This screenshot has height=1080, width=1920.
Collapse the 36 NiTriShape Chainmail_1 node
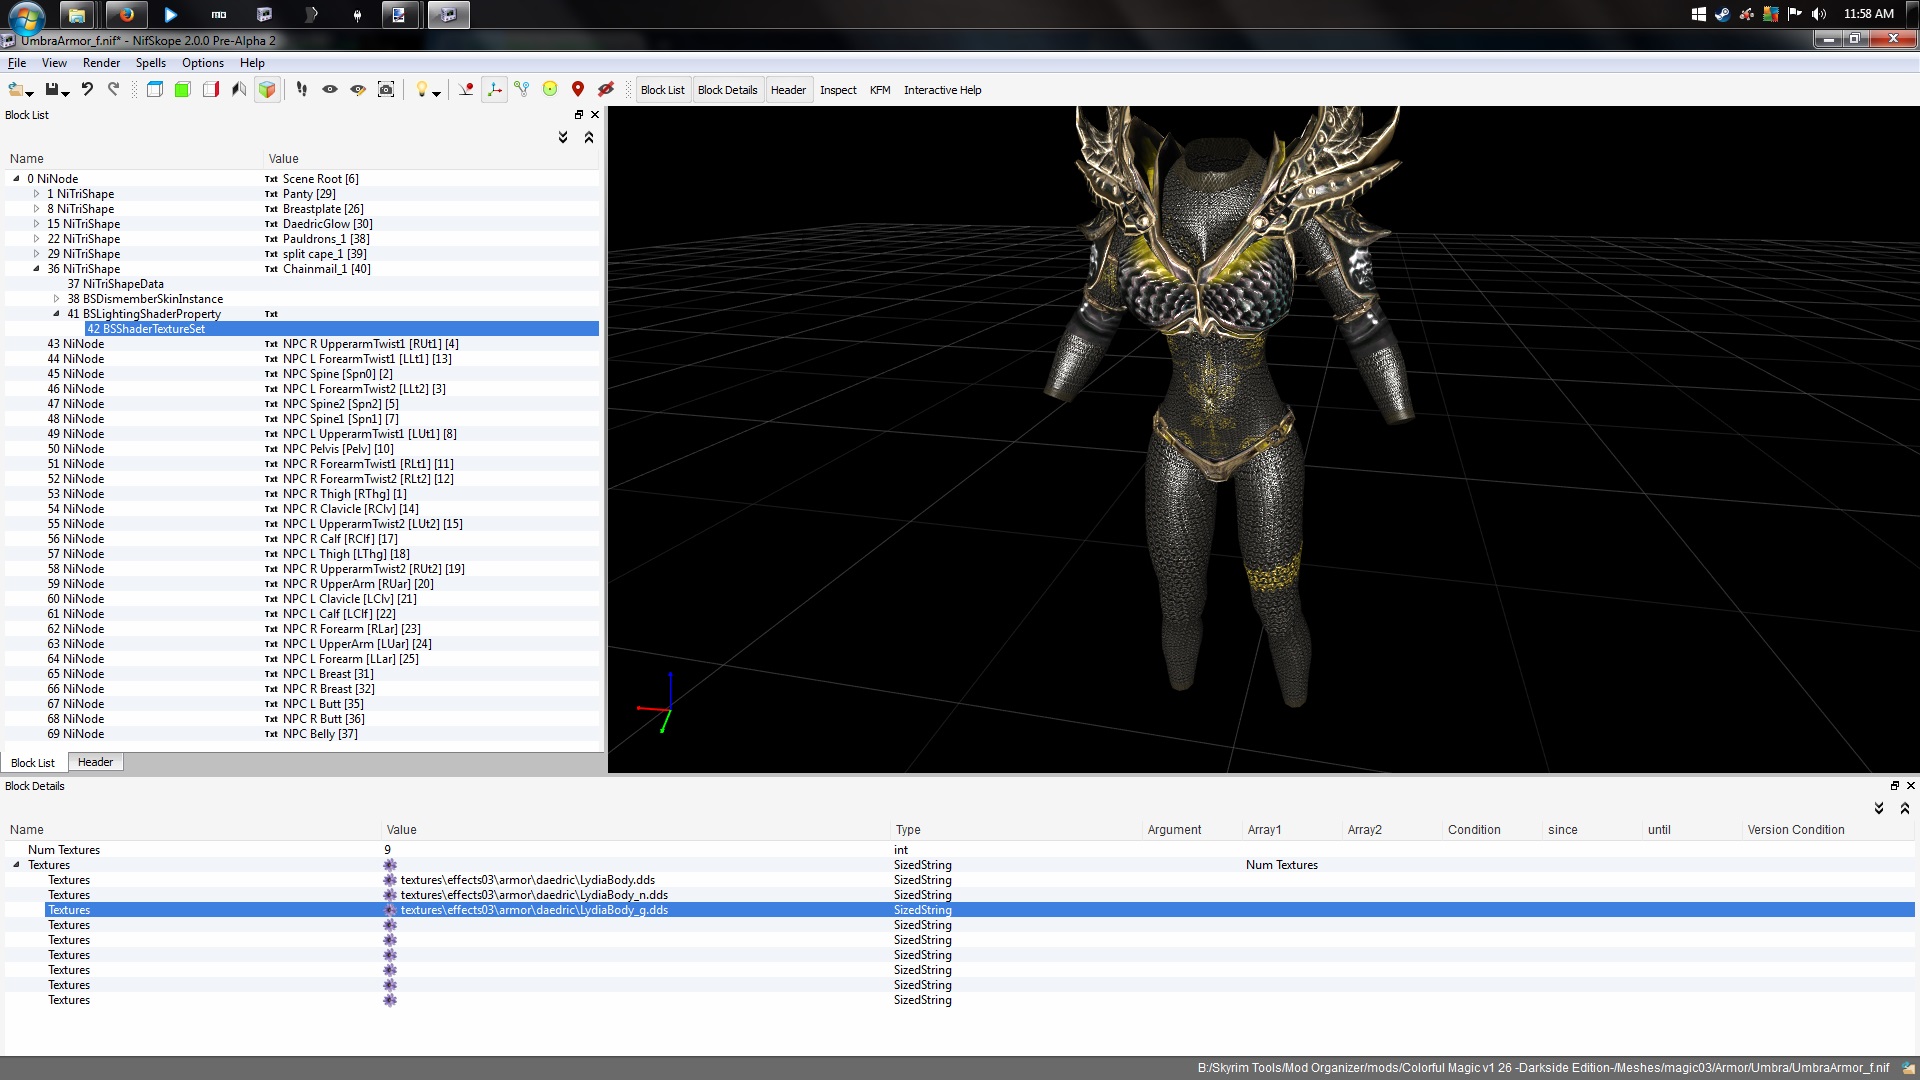[x=37, y=269]
